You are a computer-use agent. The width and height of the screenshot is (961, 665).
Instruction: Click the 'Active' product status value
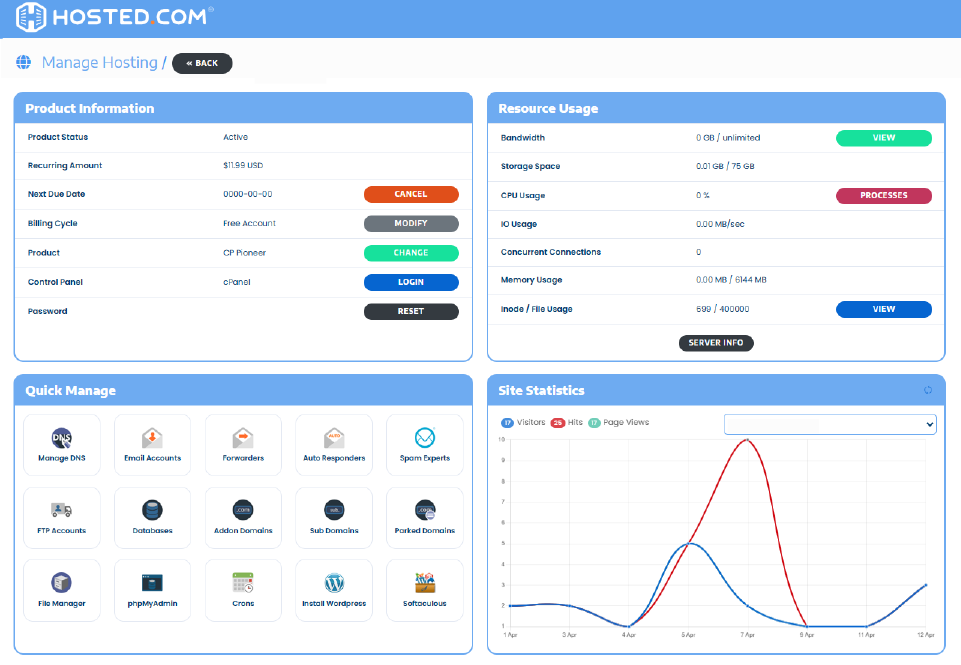coord(235,137)
